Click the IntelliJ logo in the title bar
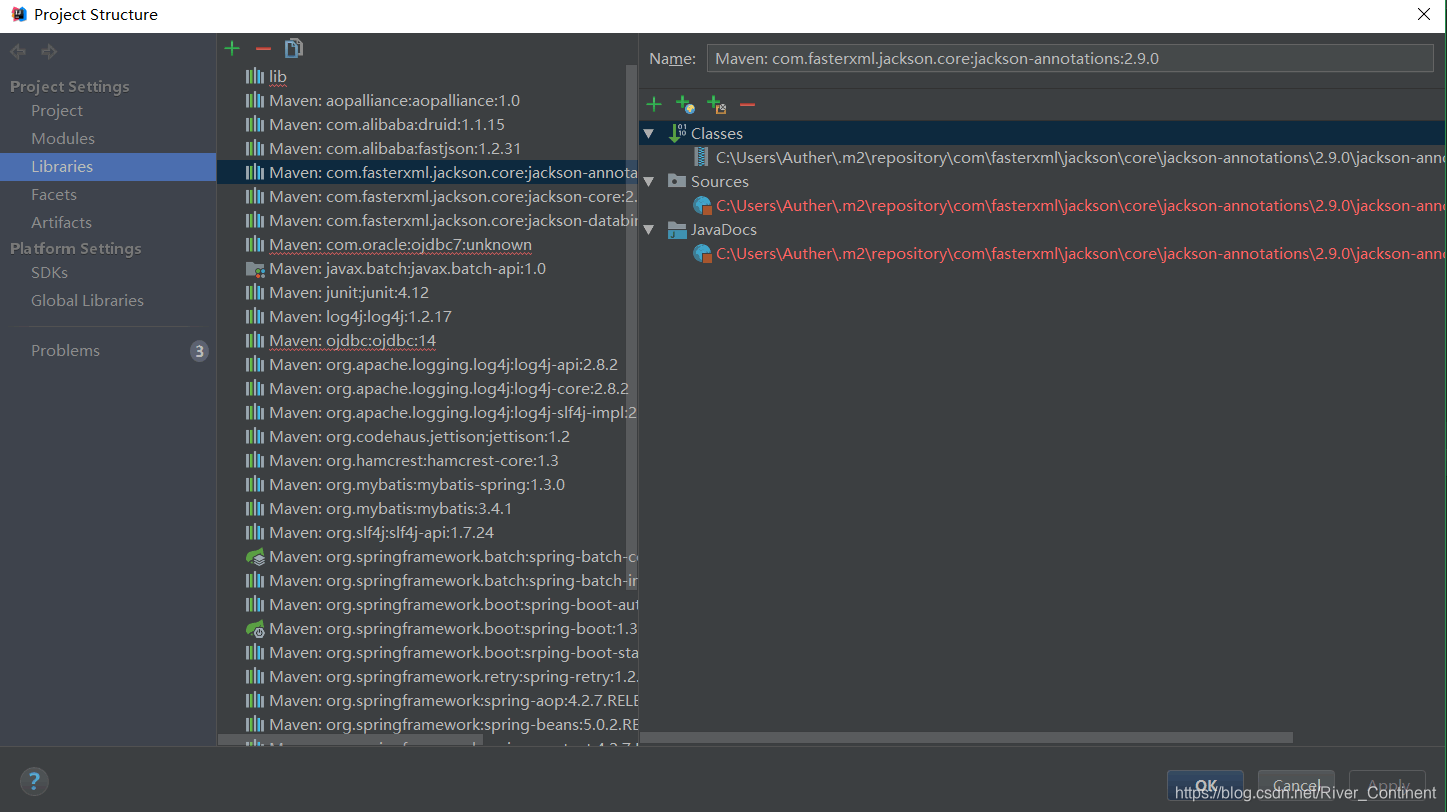 (18, 14)
